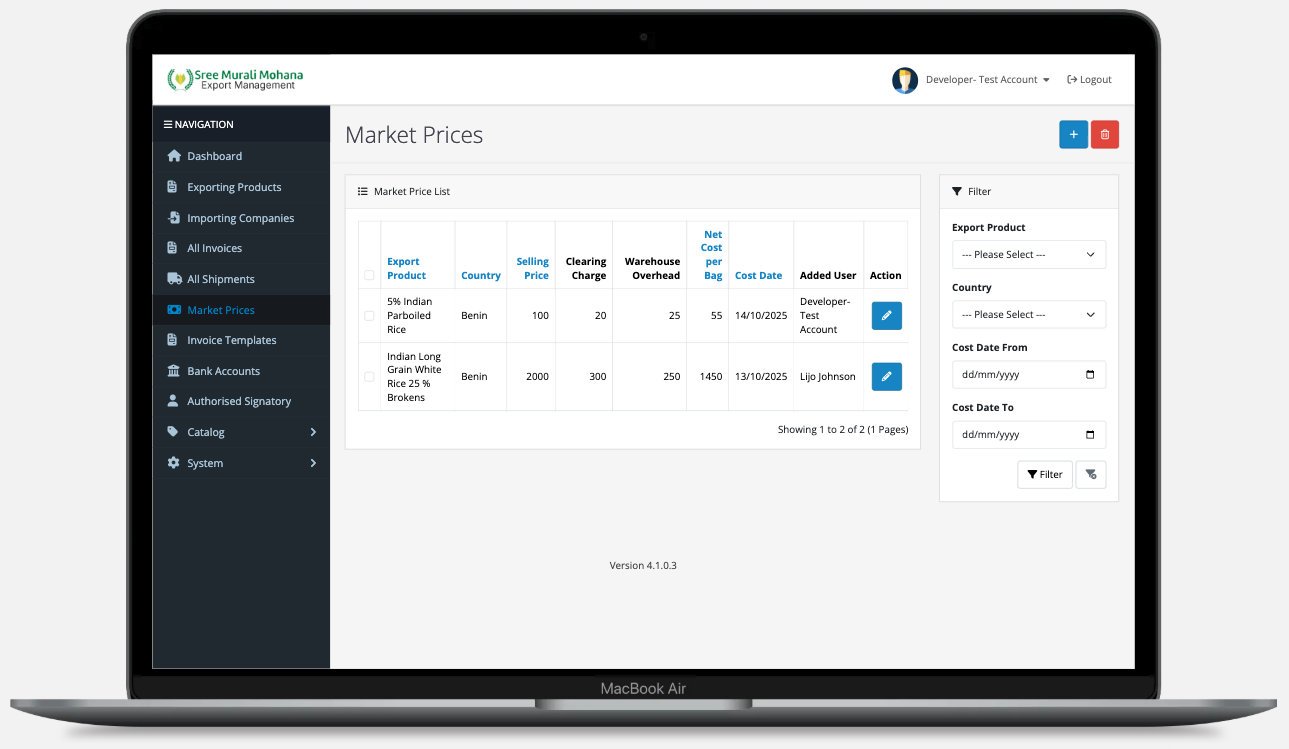Click the Filter button to apply filters

point(1044,474)
